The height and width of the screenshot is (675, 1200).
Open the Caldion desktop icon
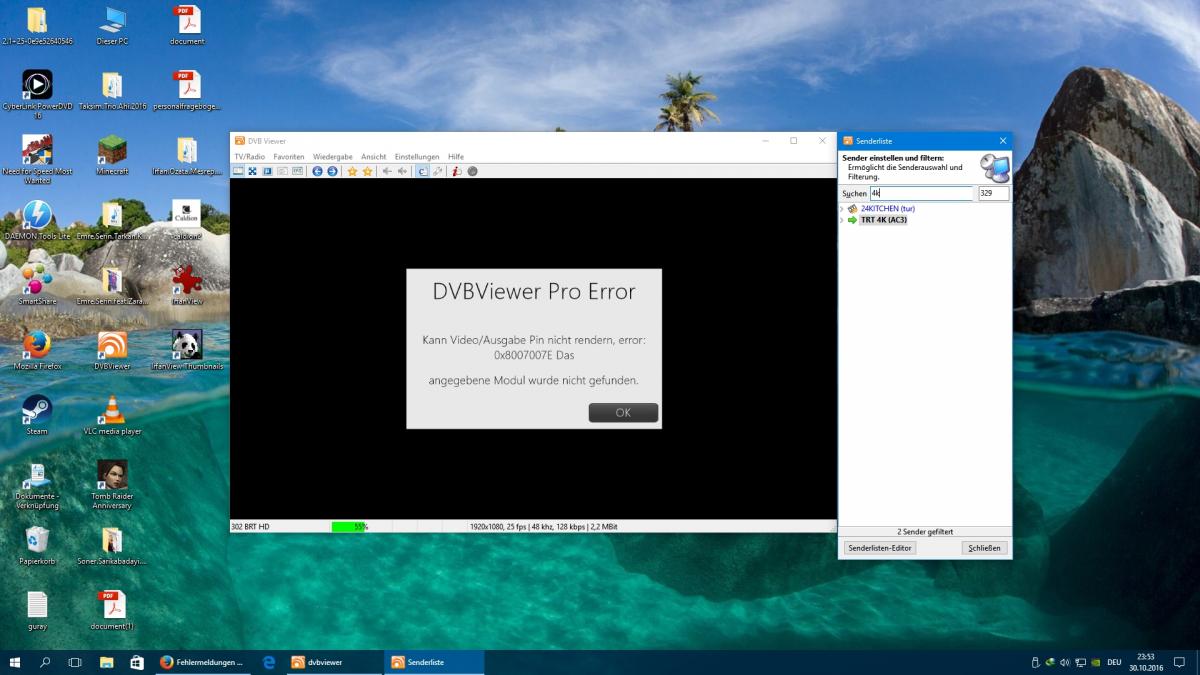point(187,221)
